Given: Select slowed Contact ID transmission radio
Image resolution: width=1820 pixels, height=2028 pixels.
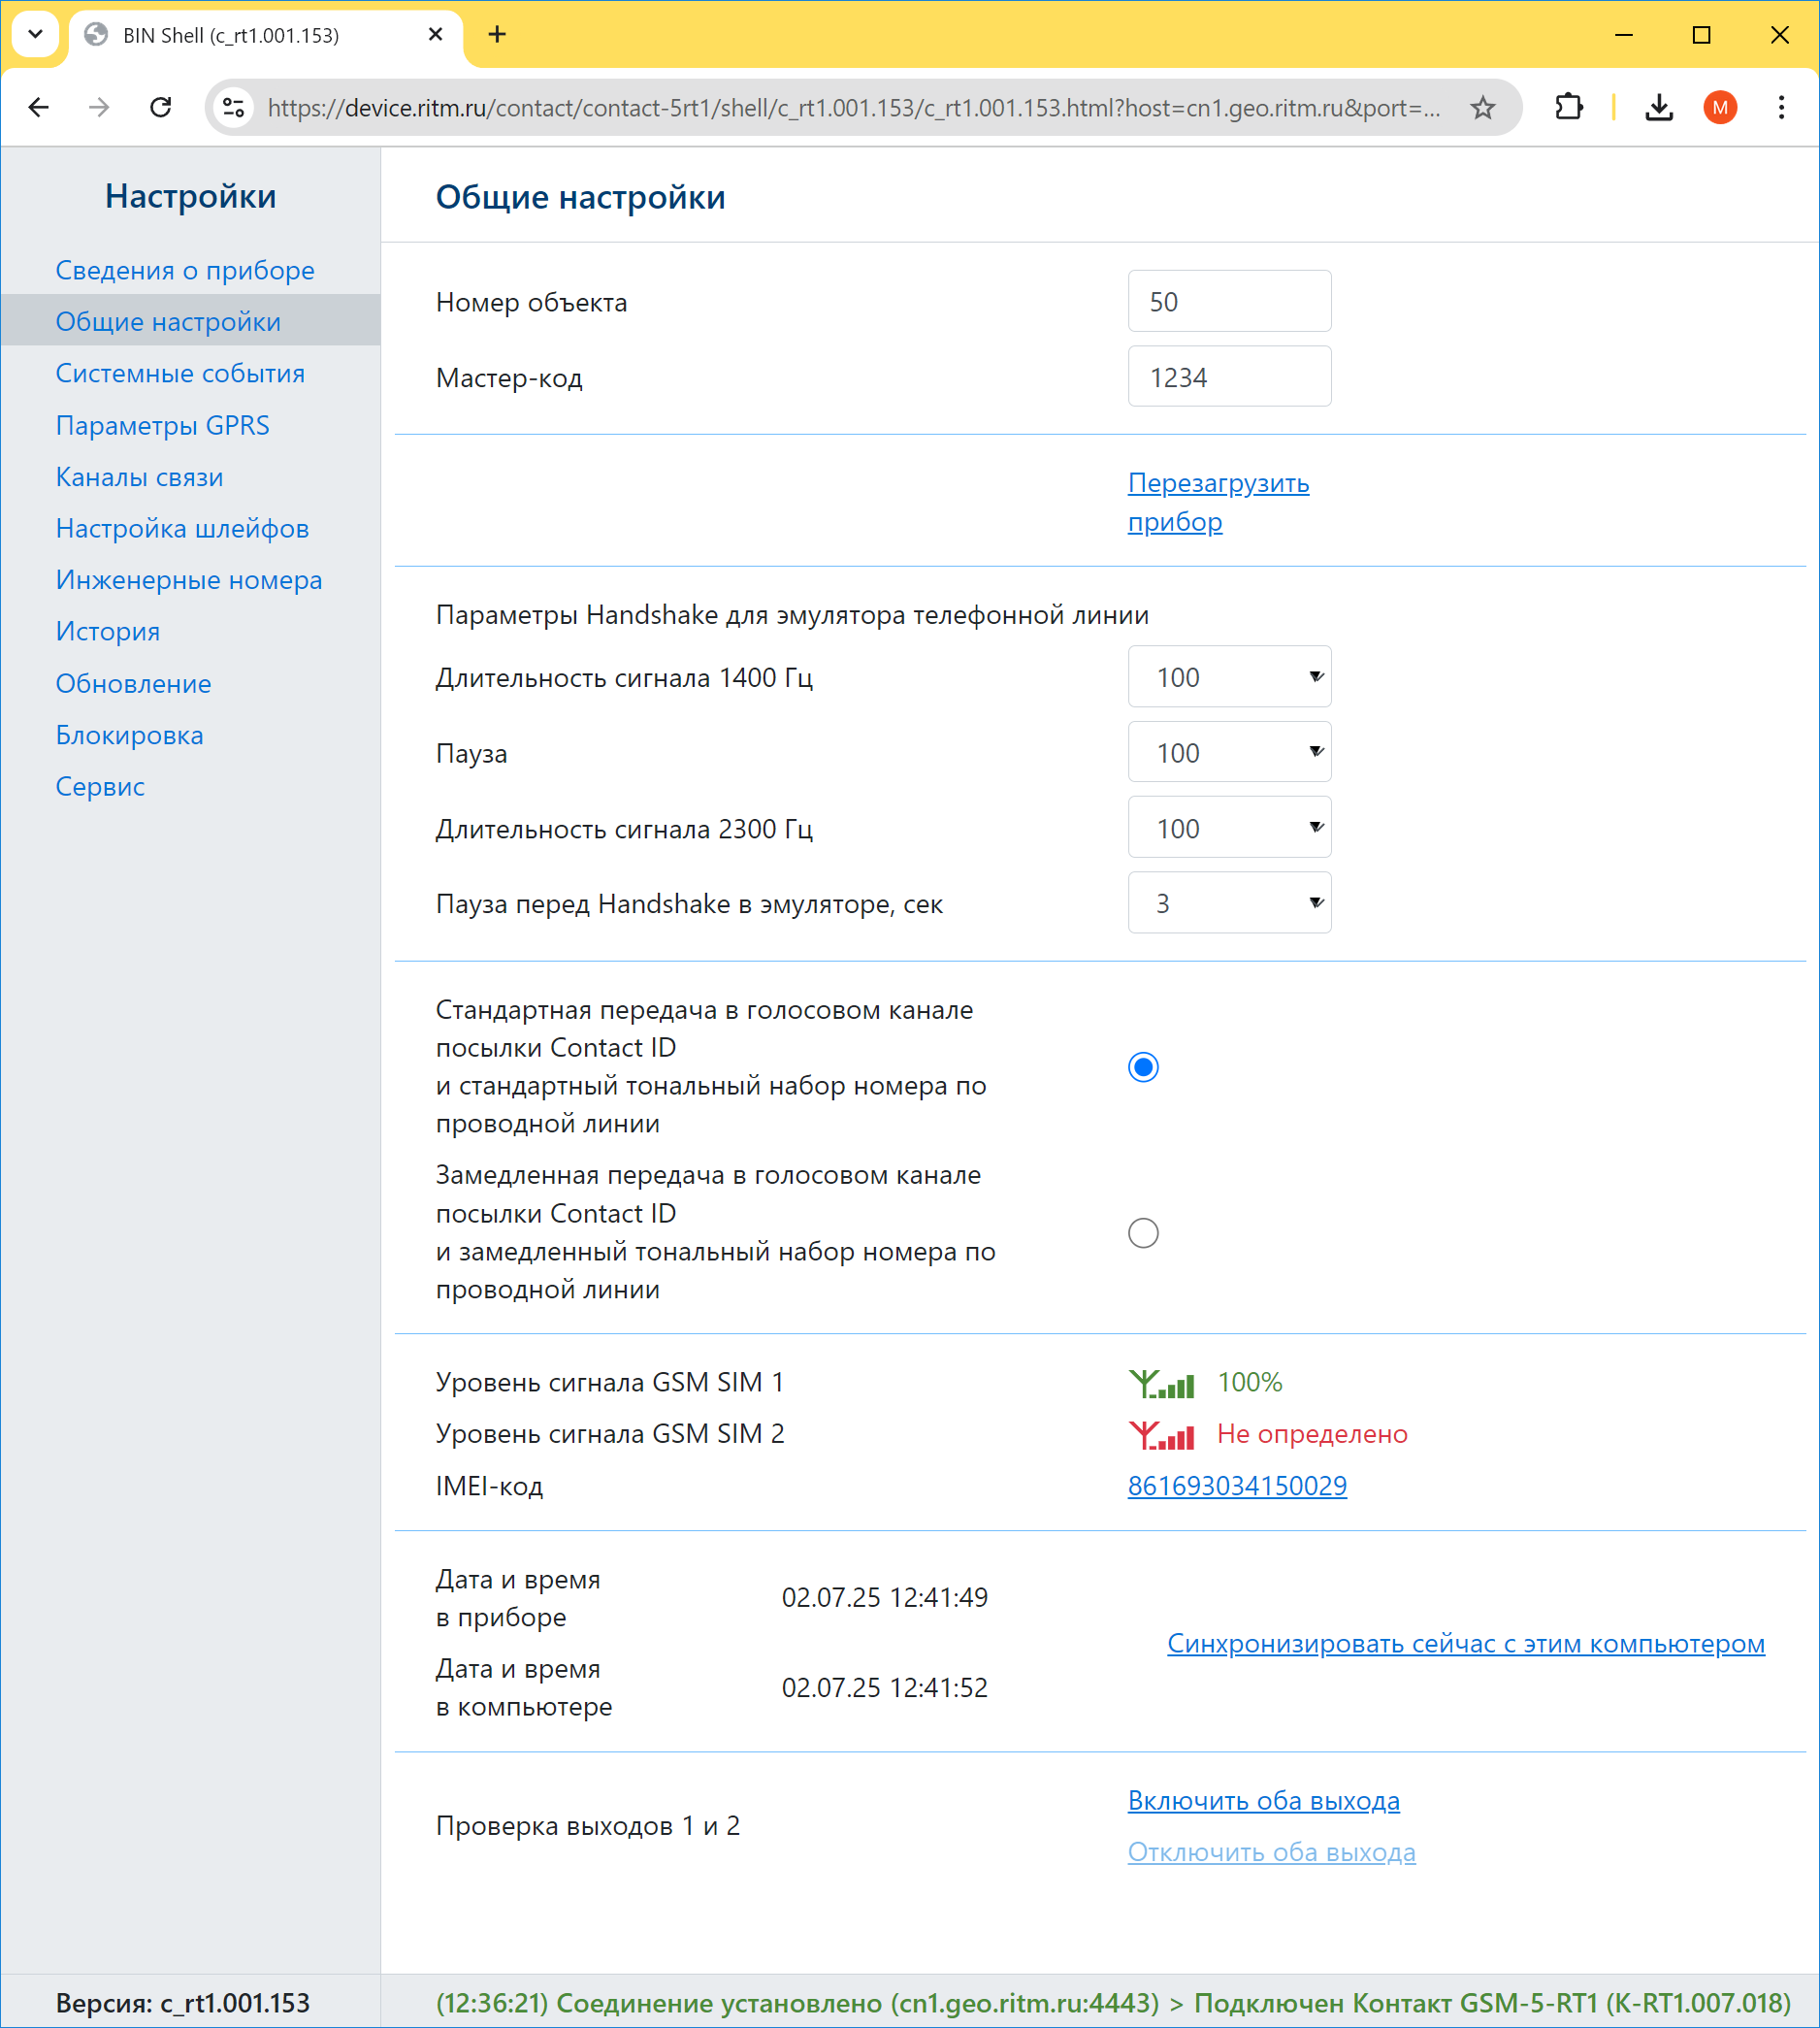Looking at the screenshot, I should pos(1143,1233).
